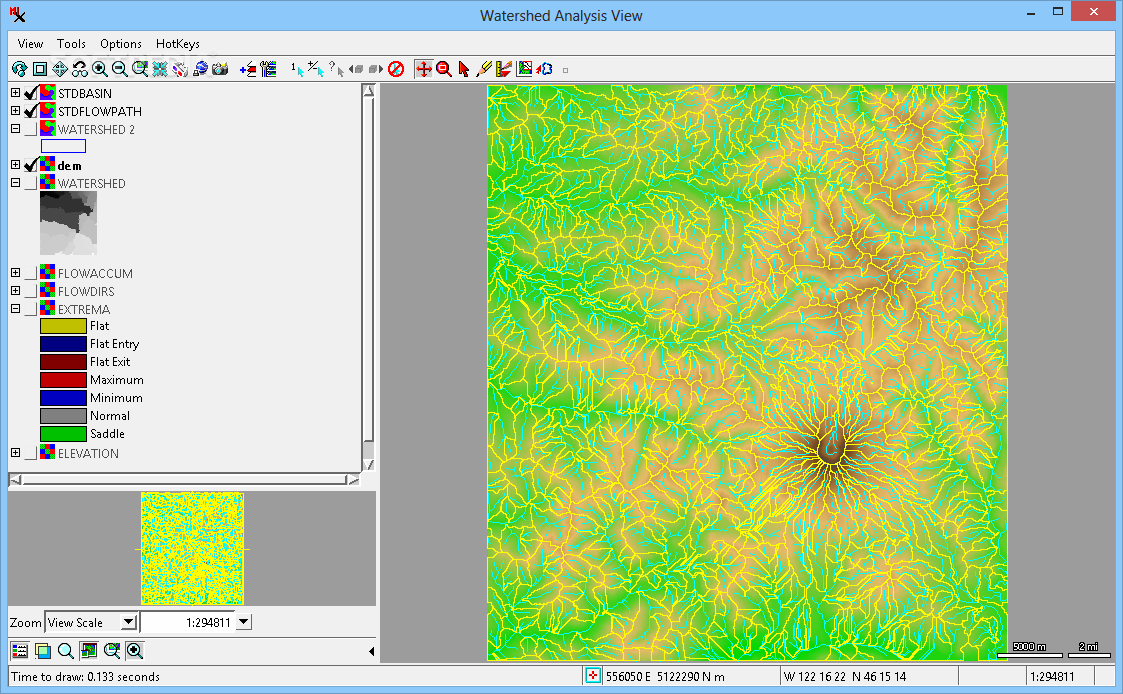
Task: Click the locator overview map thumbnail
Action: [192, 549]
